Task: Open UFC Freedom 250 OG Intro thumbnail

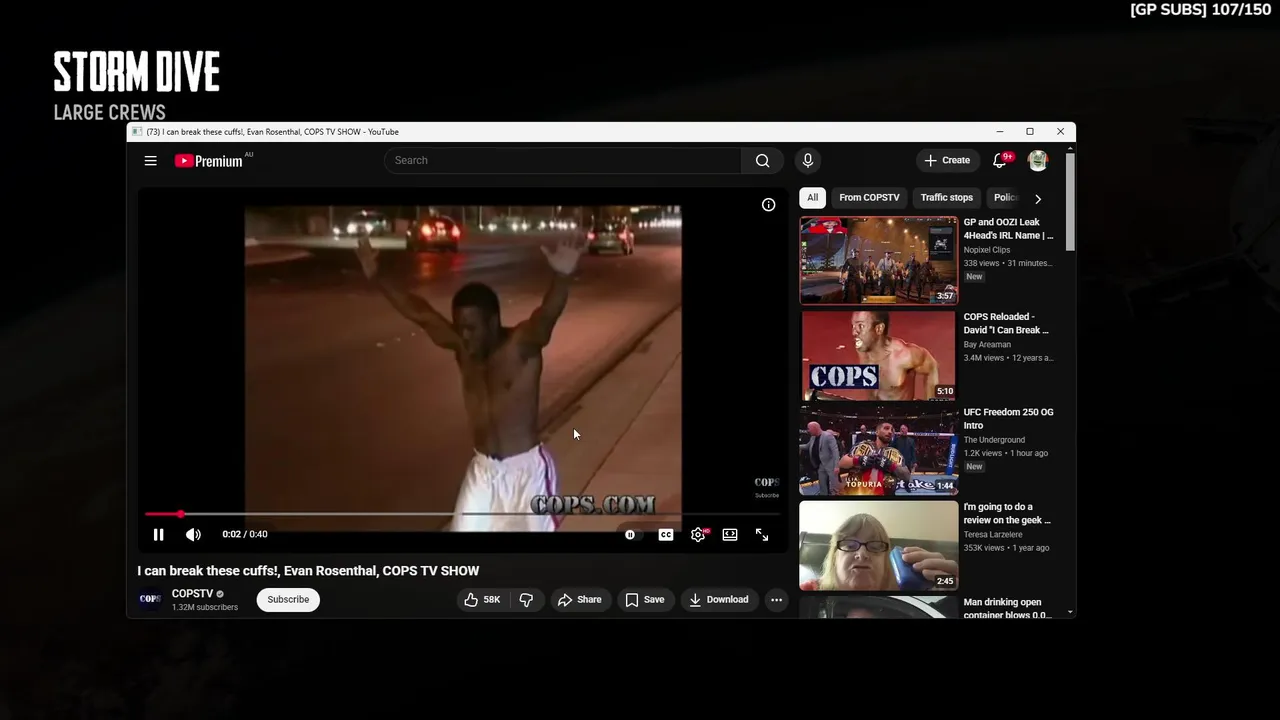Action: (x=879, y=450)
